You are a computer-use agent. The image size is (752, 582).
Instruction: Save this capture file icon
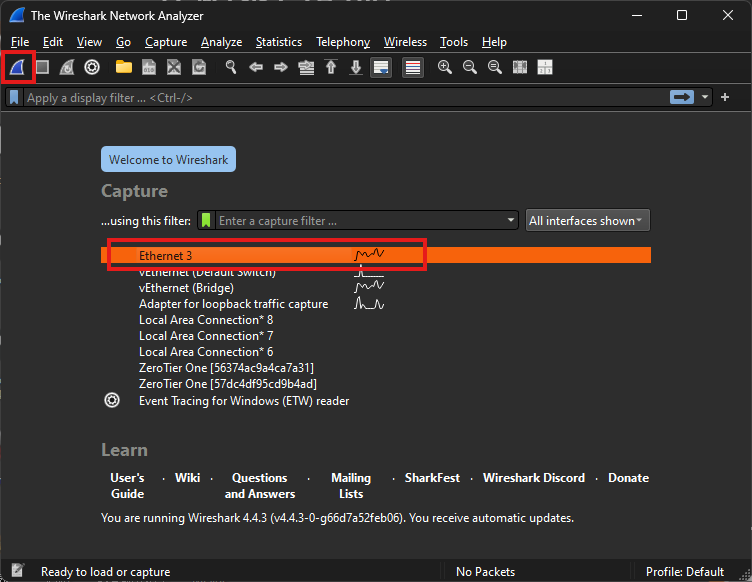149,67
